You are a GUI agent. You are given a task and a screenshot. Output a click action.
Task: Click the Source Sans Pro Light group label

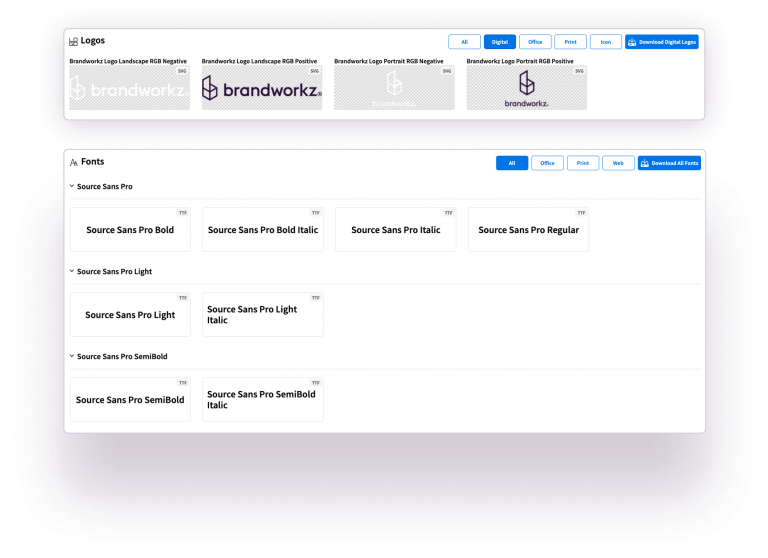(115, 271)
